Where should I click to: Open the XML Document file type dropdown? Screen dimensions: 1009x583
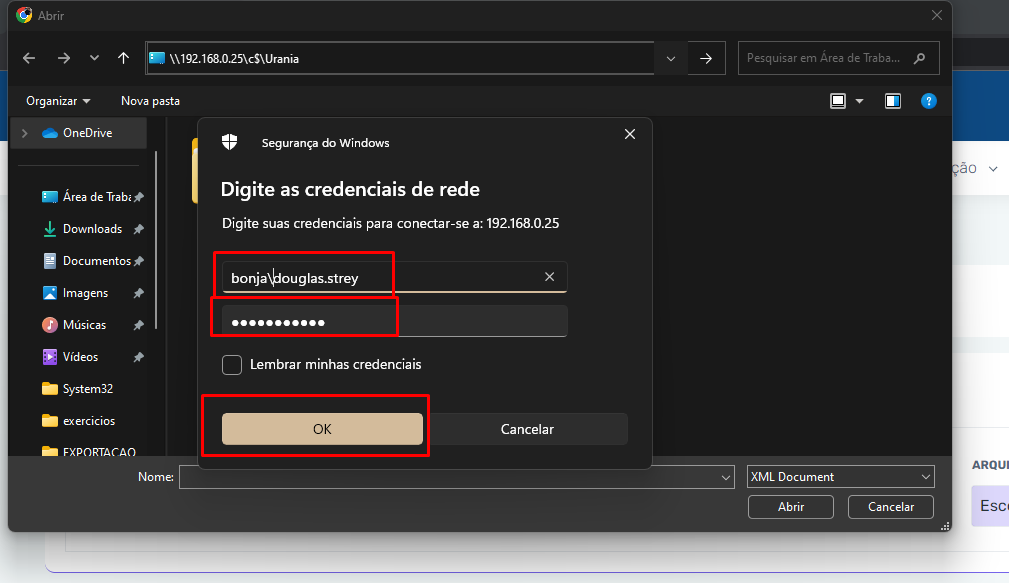(840, 477)
